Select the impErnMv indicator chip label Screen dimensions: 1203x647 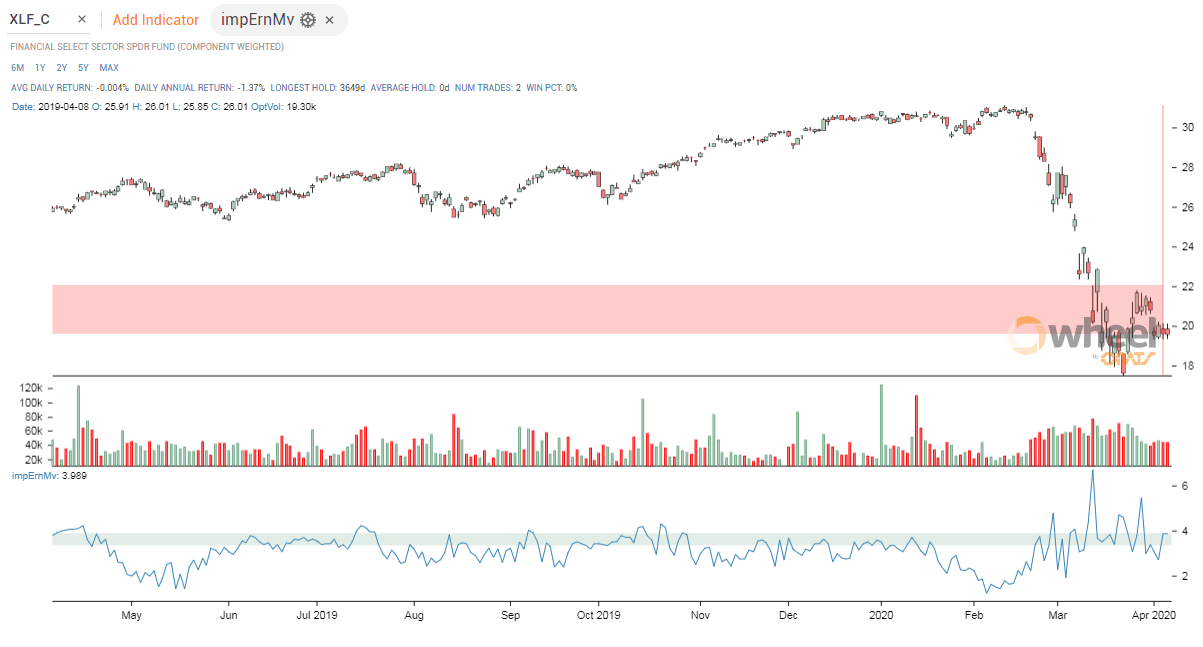click(x=258, y=20)
